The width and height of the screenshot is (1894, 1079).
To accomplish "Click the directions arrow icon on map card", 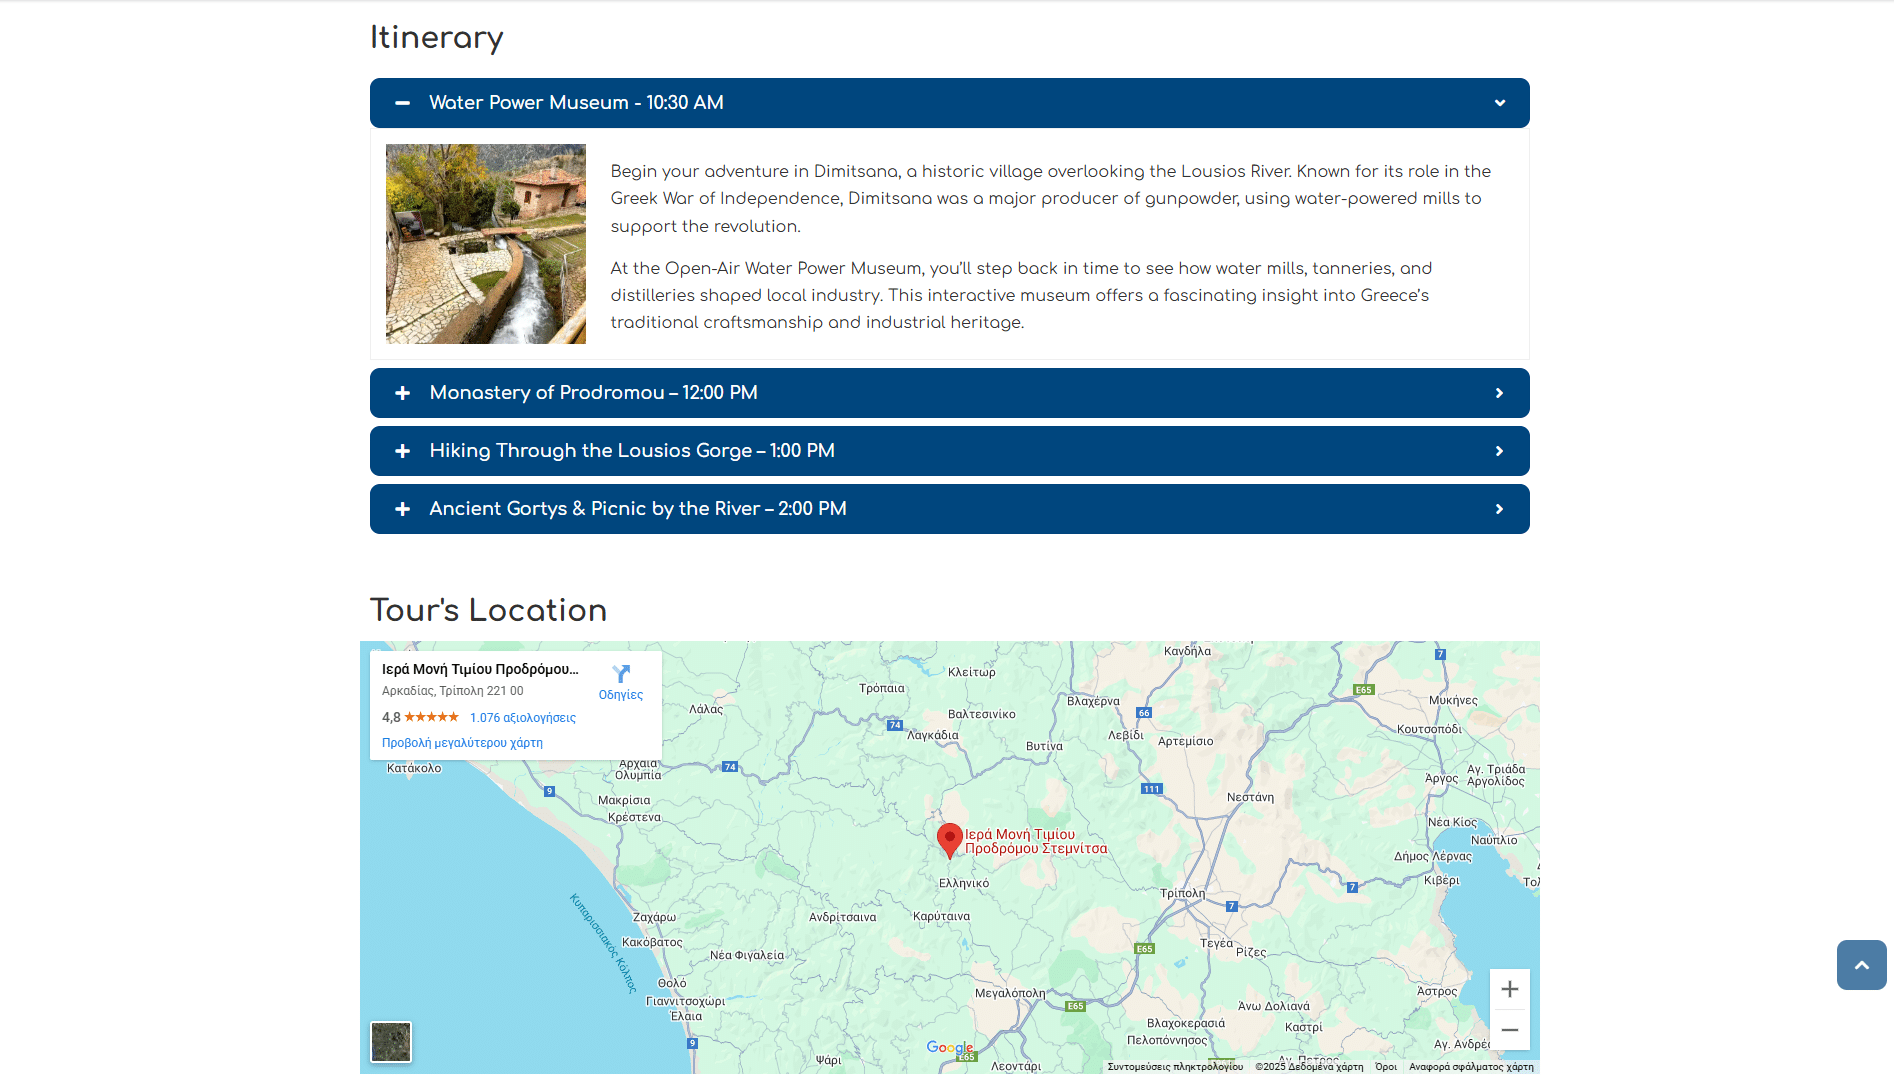I will click(x=621, y=674).
